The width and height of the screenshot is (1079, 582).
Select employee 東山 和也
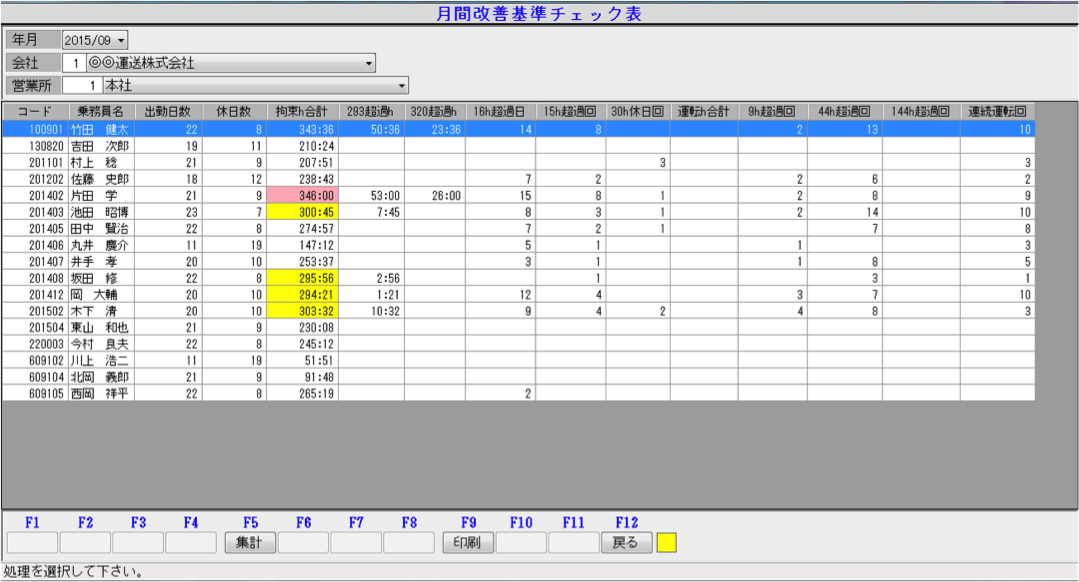pos(100,327)
